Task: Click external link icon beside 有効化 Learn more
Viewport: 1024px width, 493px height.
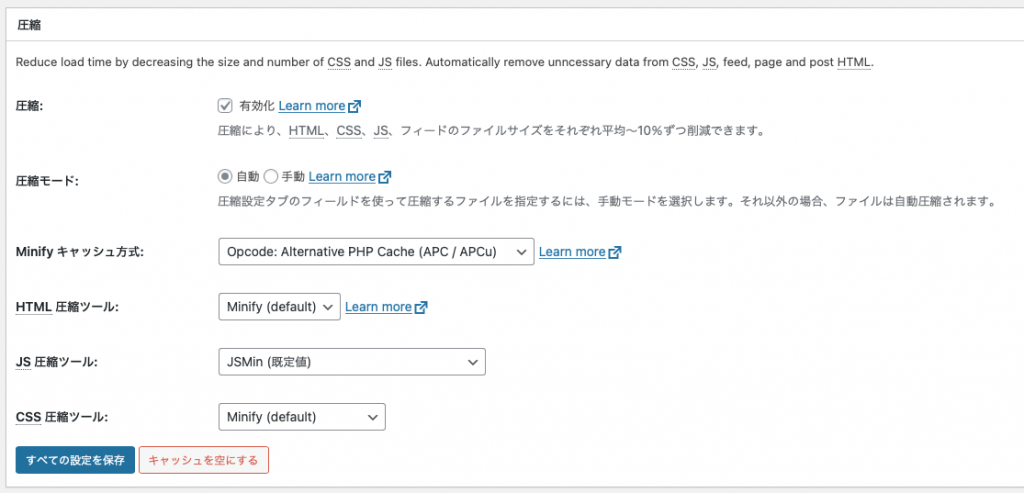Action: (x=355, y=106)
